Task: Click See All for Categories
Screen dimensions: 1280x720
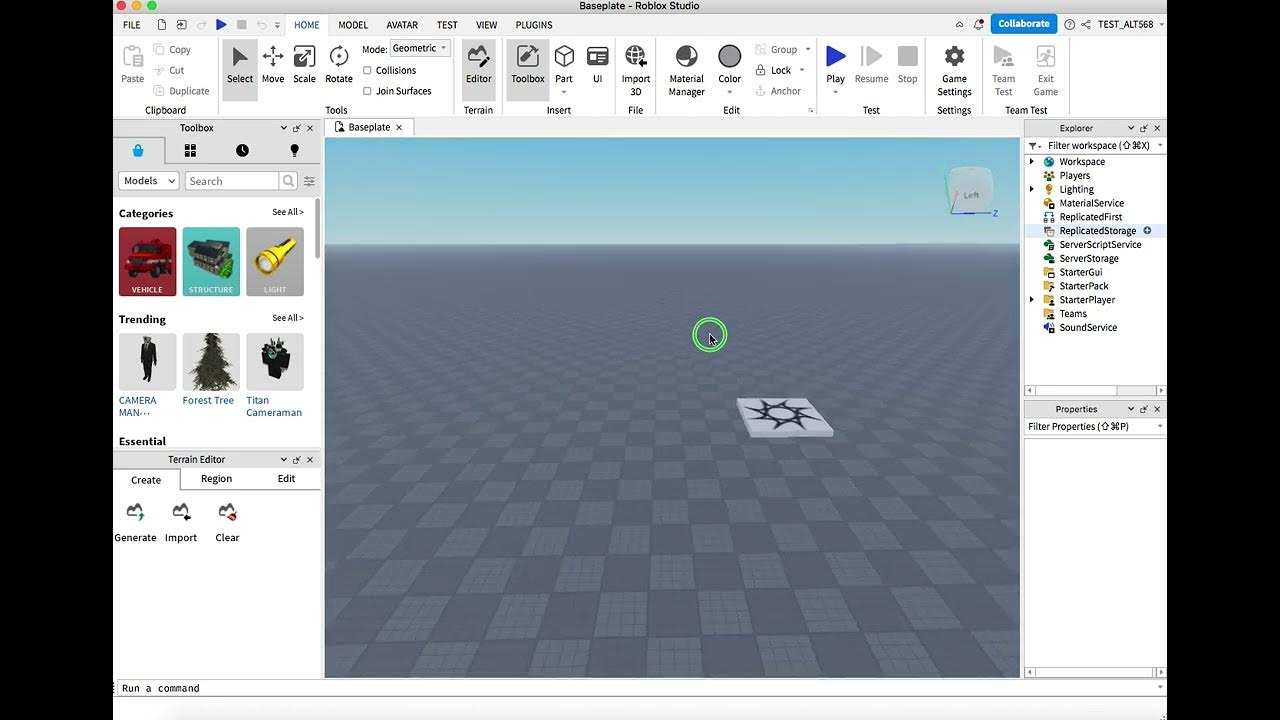Action: [x=288, y=212]
